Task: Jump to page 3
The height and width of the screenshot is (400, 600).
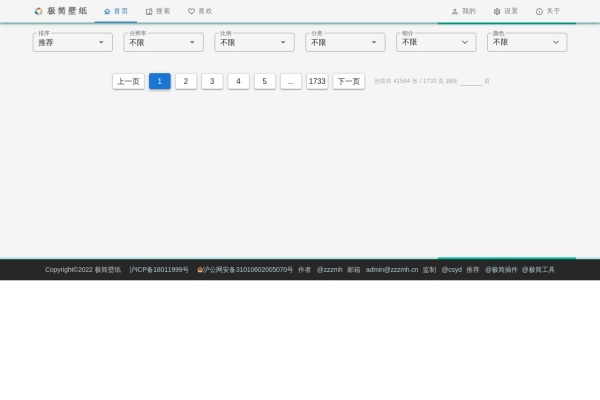Action: (x=212, y=82)
